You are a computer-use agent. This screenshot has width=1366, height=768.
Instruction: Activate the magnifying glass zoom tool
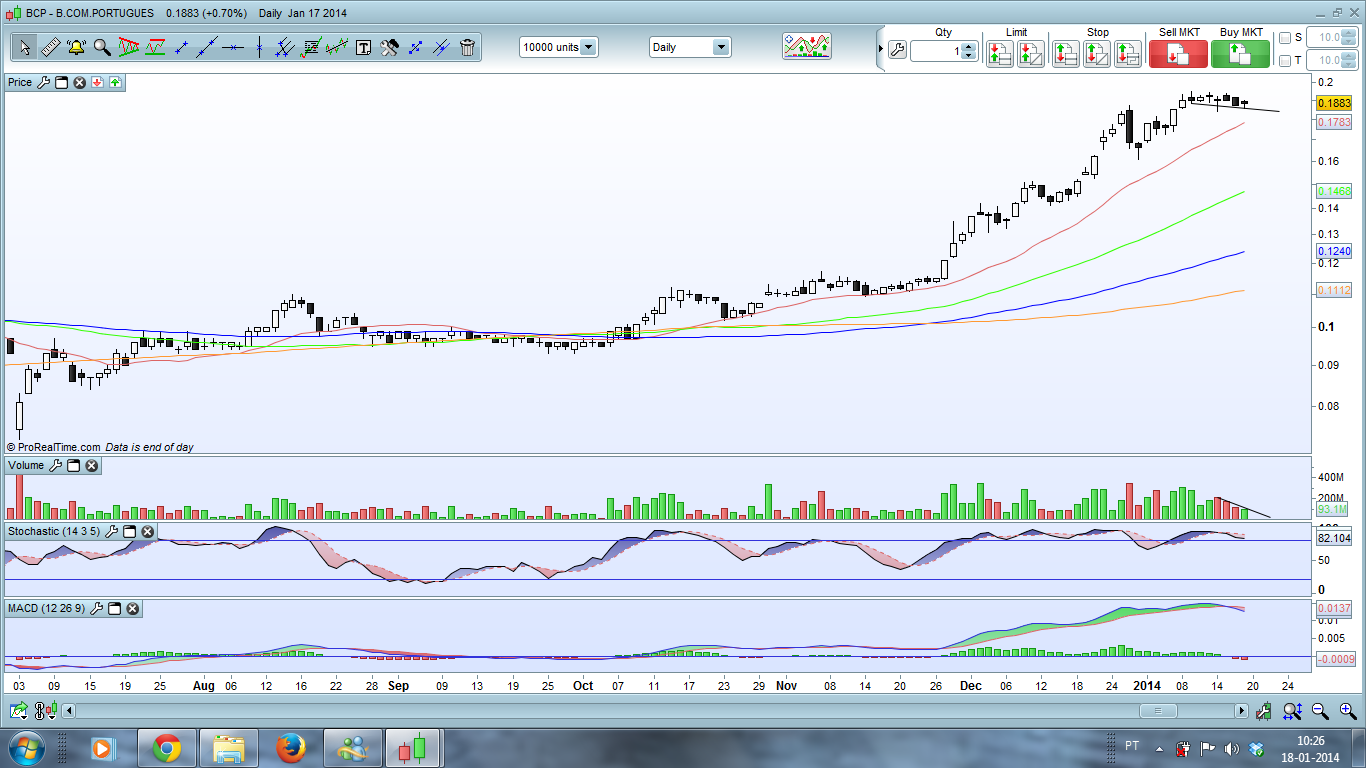(x=102, y=47)
